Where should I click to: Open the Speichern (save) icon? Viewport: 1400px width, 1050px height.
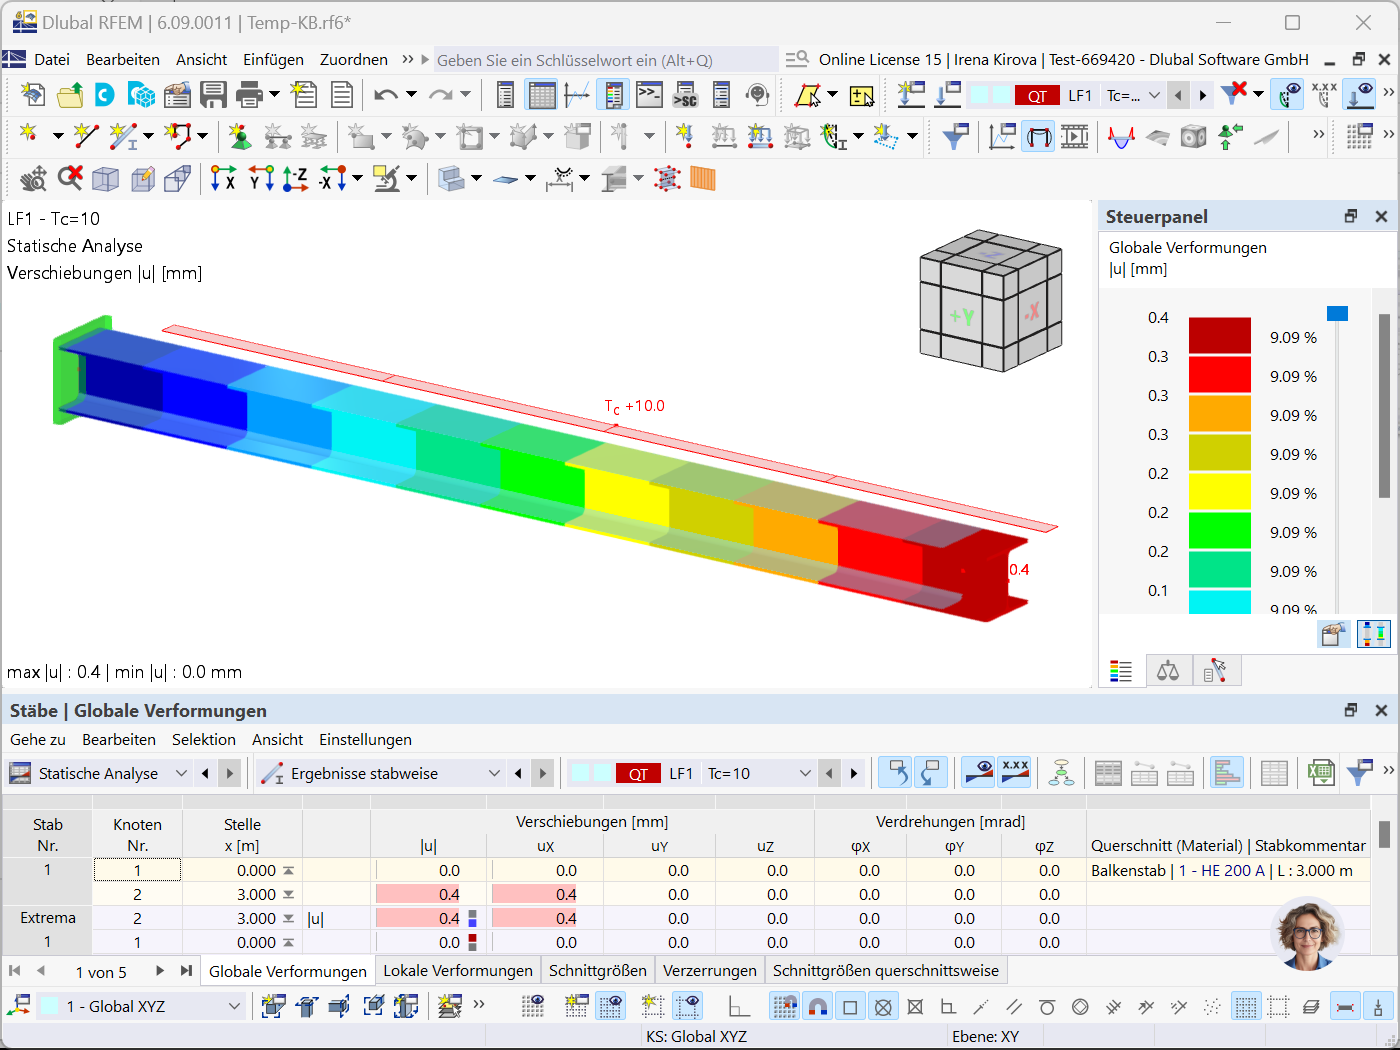click(x=214, y=95)
